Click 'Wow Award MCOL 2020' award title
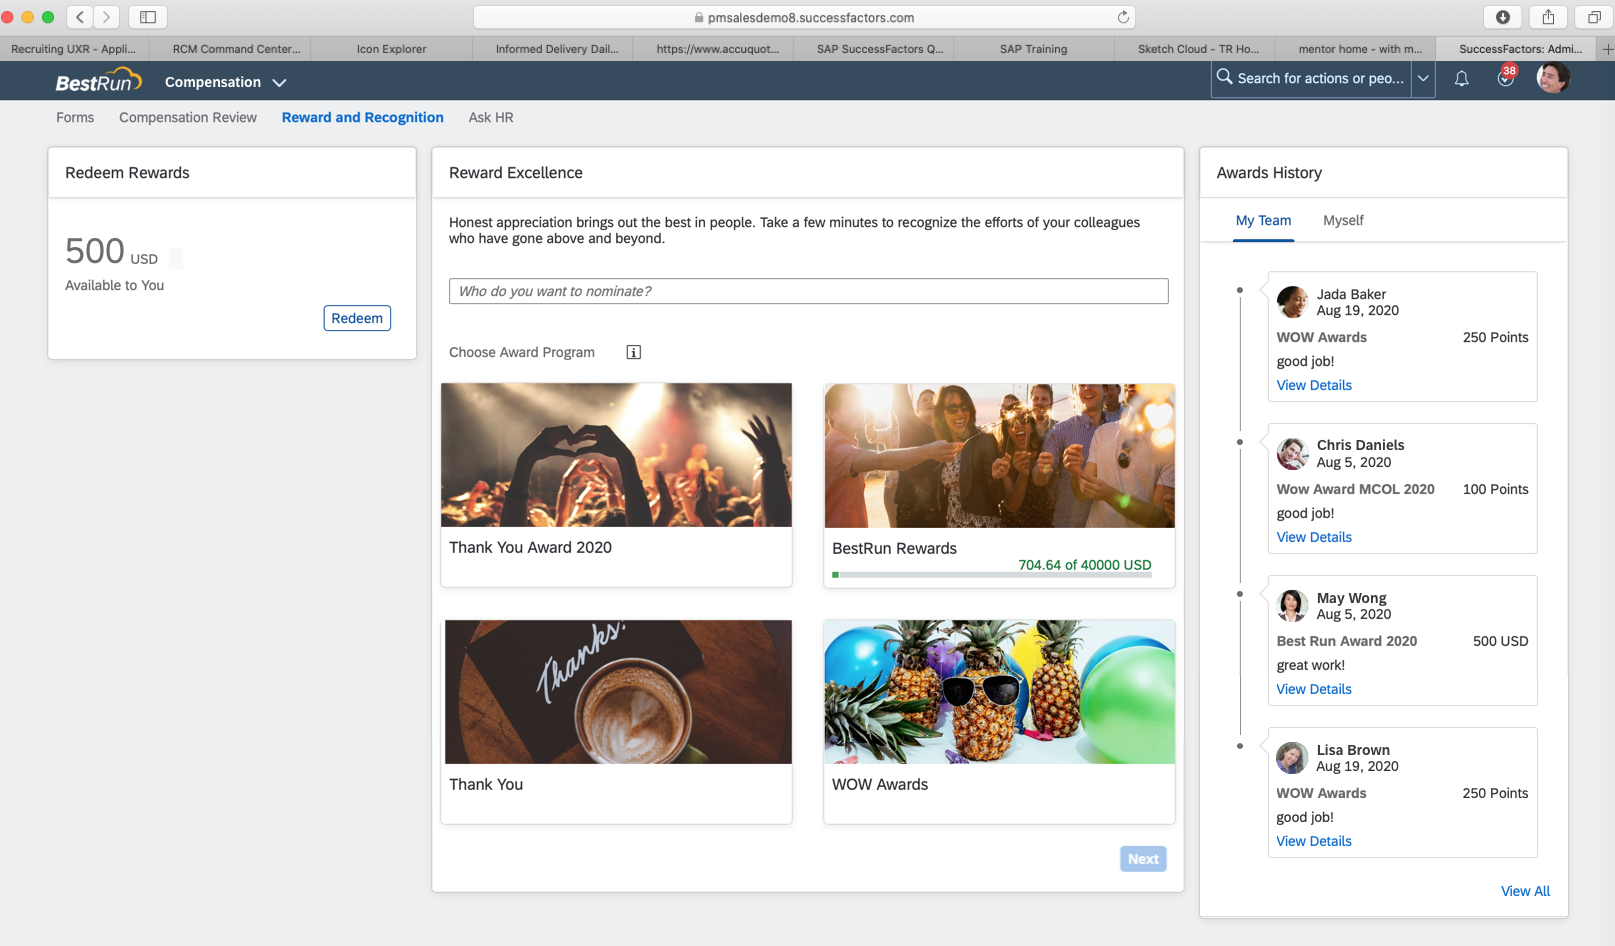The height and width of the screenshot is (946, 1615). (1355, 489)
